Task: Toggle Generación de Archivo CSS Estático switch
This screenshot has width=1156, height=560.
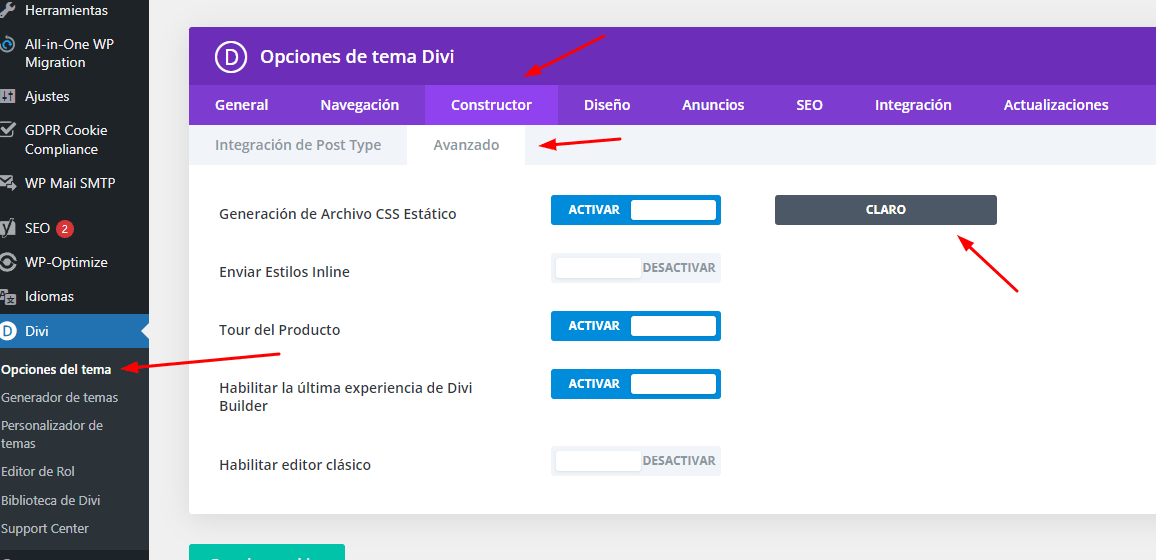Action: 636,210
